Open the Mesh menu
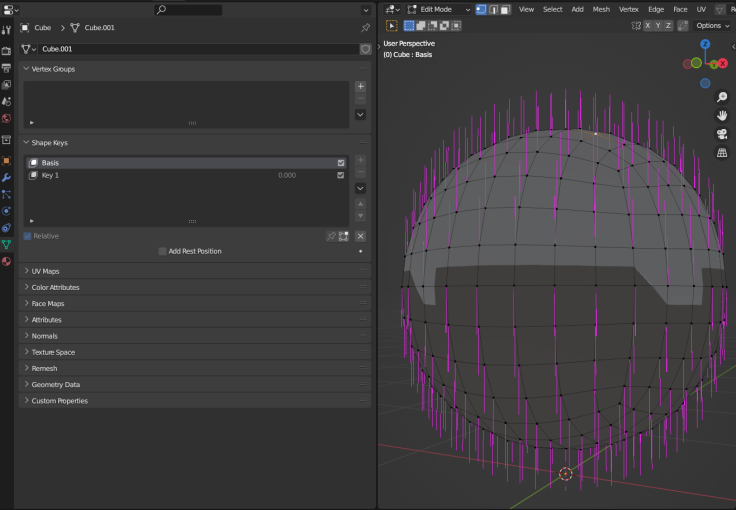 tap(601, 9)
